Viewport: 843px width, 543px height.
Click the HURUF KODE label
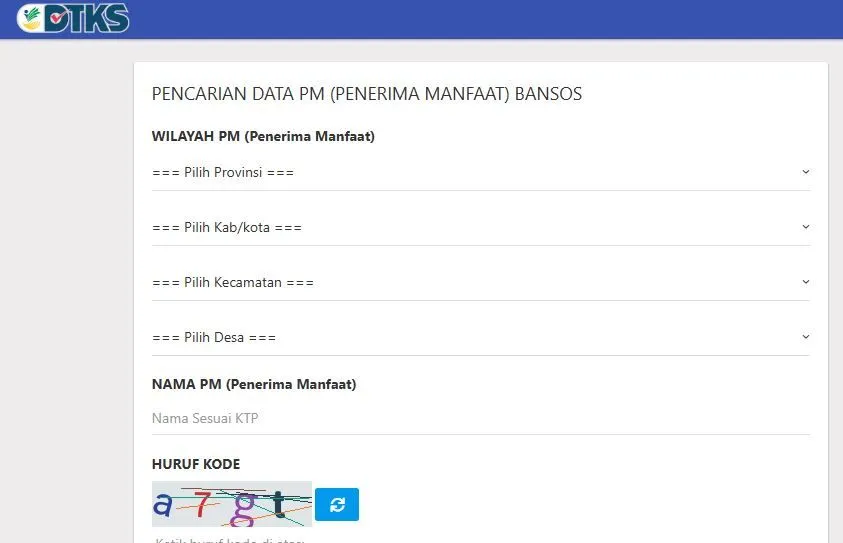(x=196, y=464)
